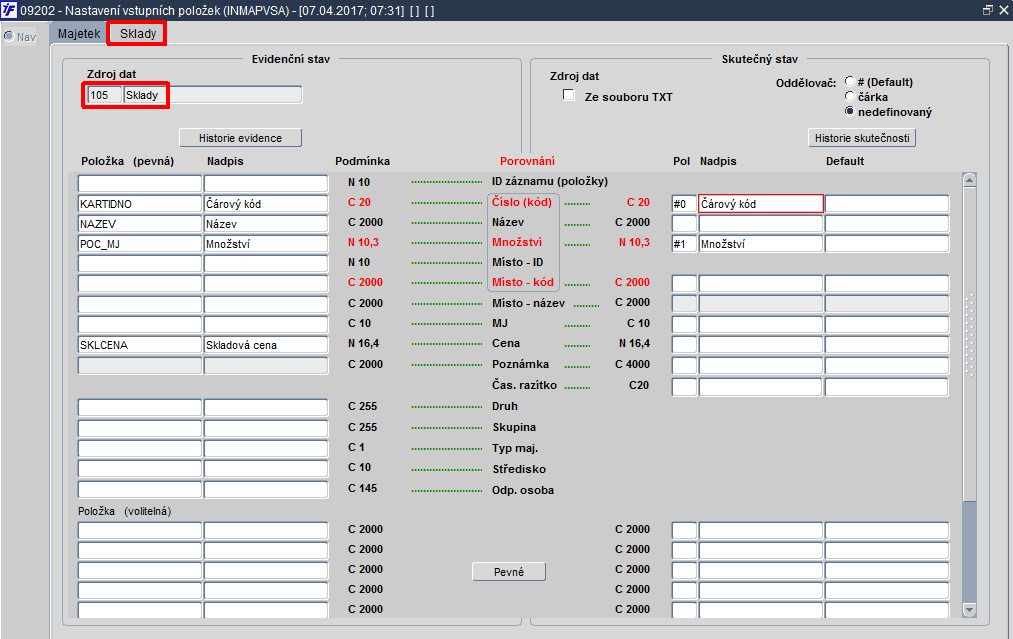Click the Historie skutečnosti button
1013x639 pixels.
pos(862,138)
